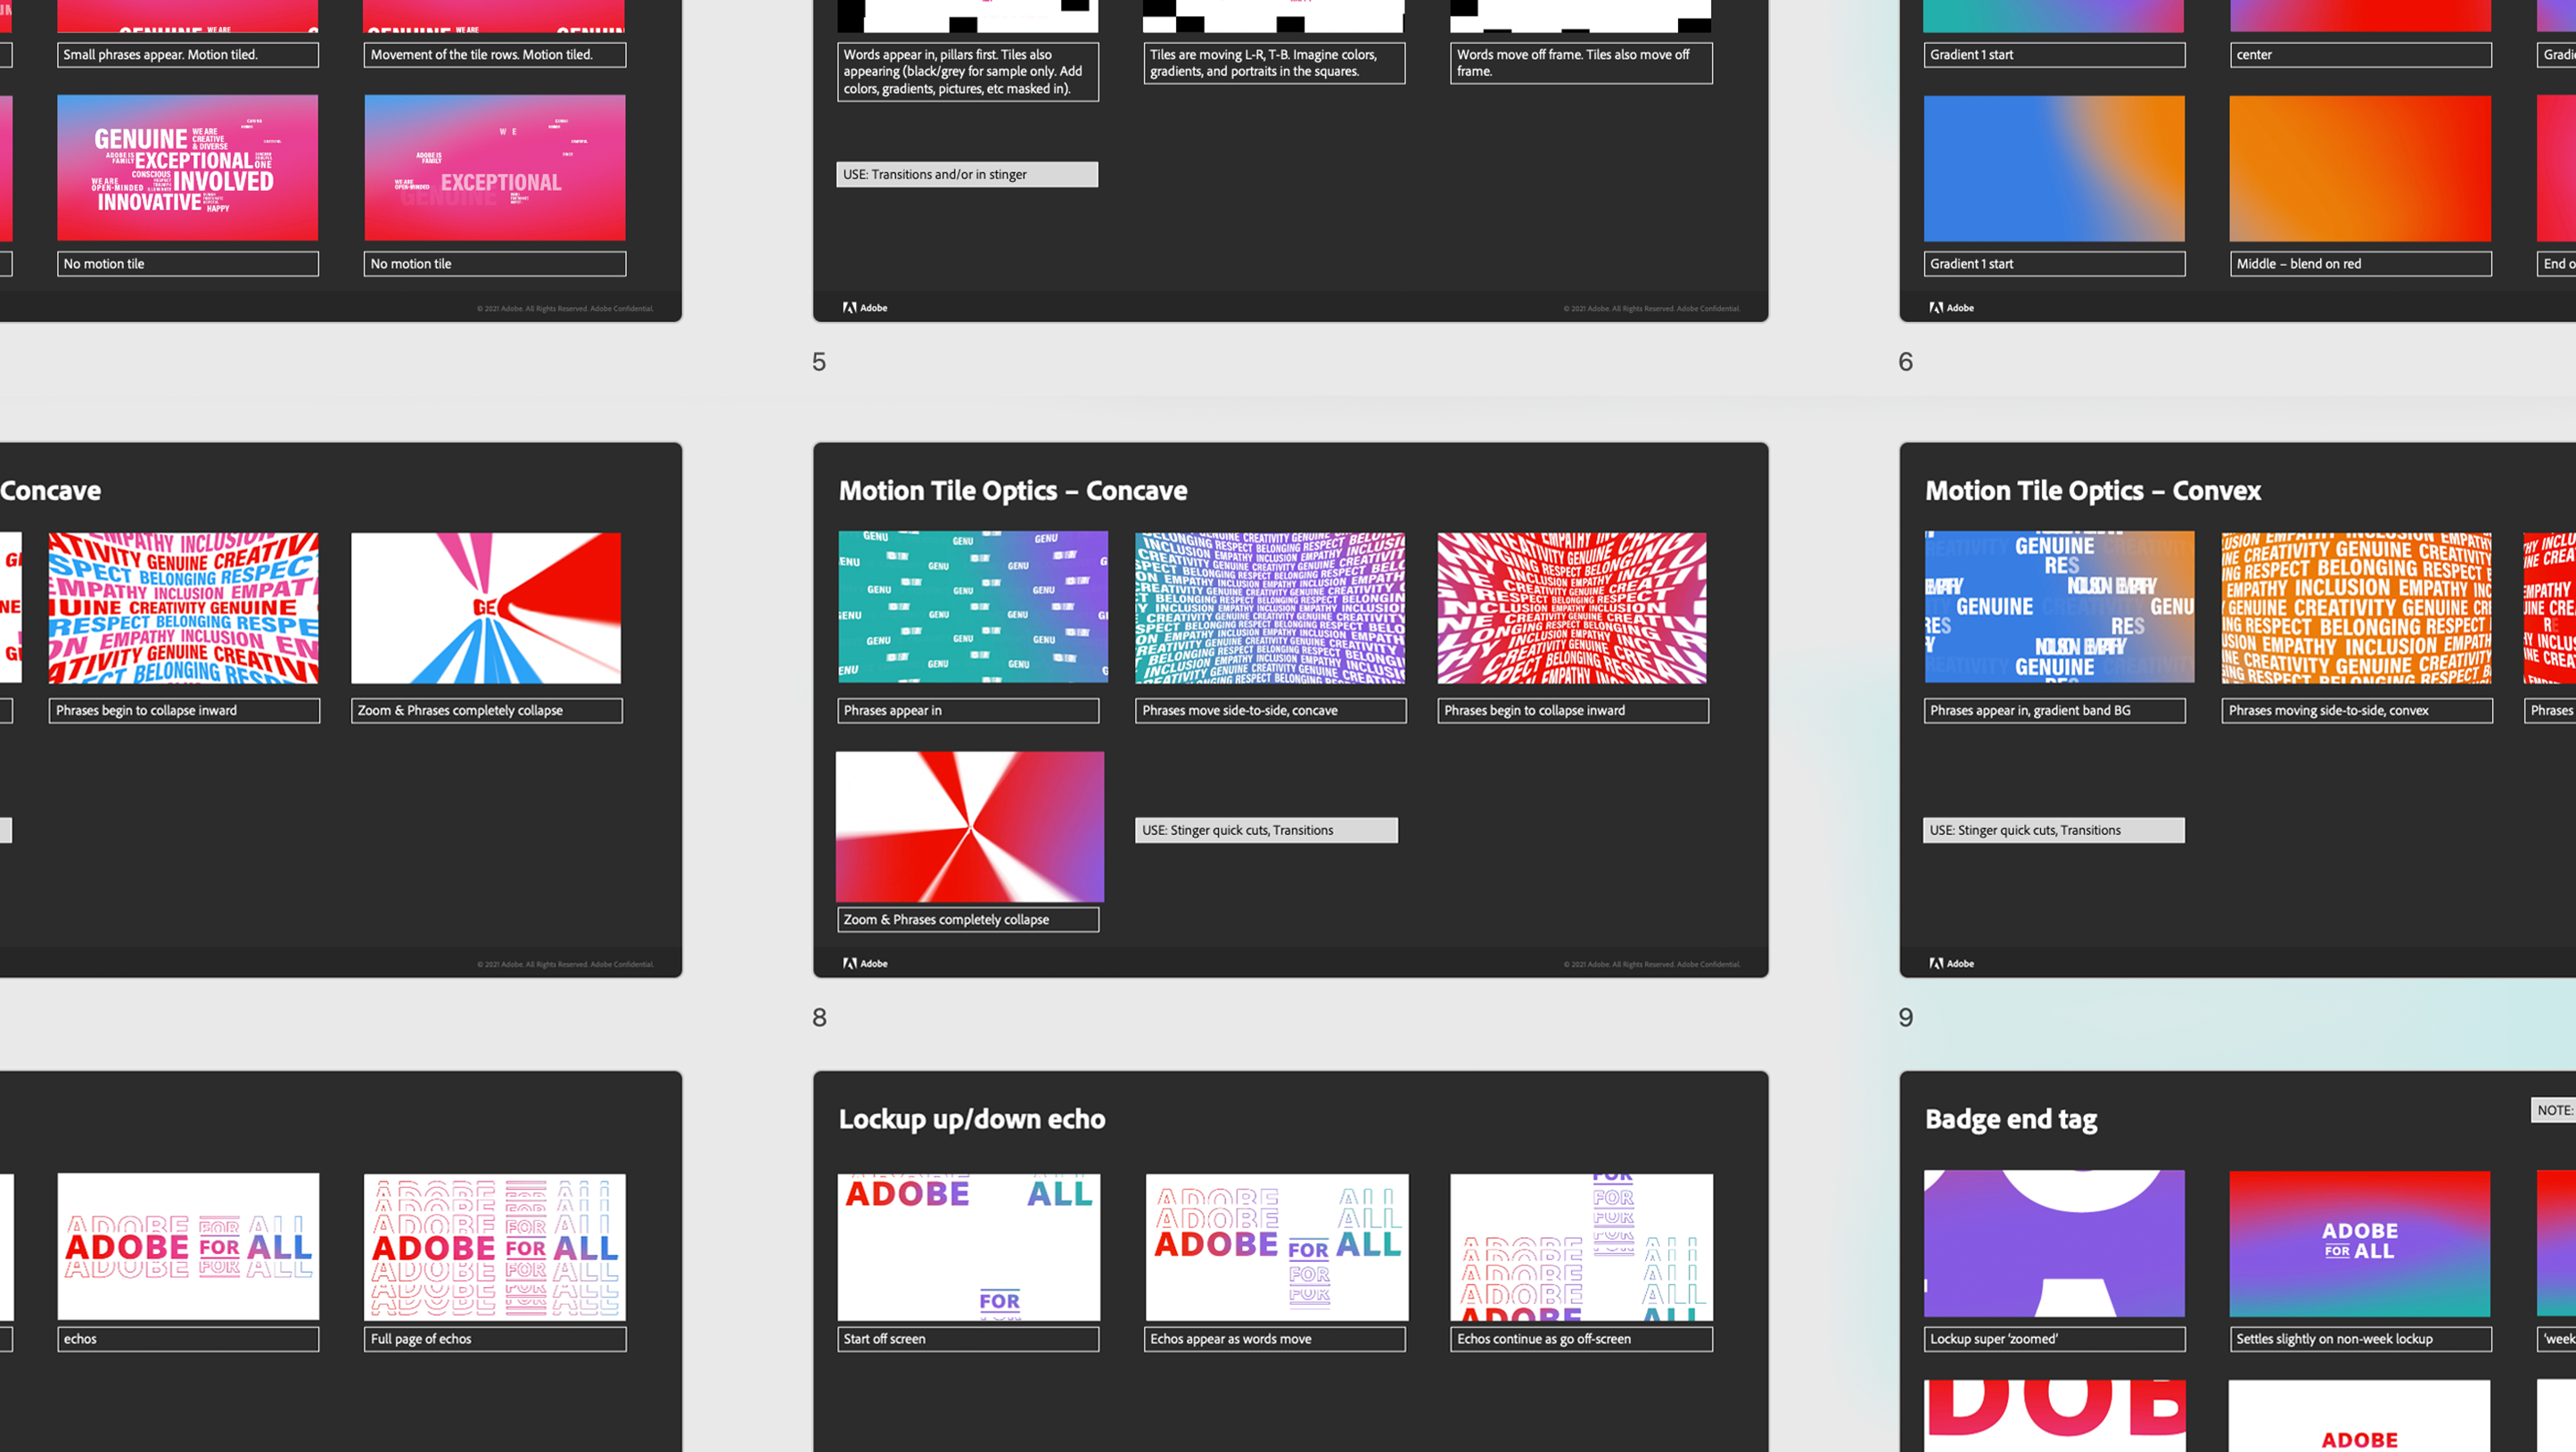Click 'Phrases begin to collapse inward' caption on slide 8

pos(1573,710)
